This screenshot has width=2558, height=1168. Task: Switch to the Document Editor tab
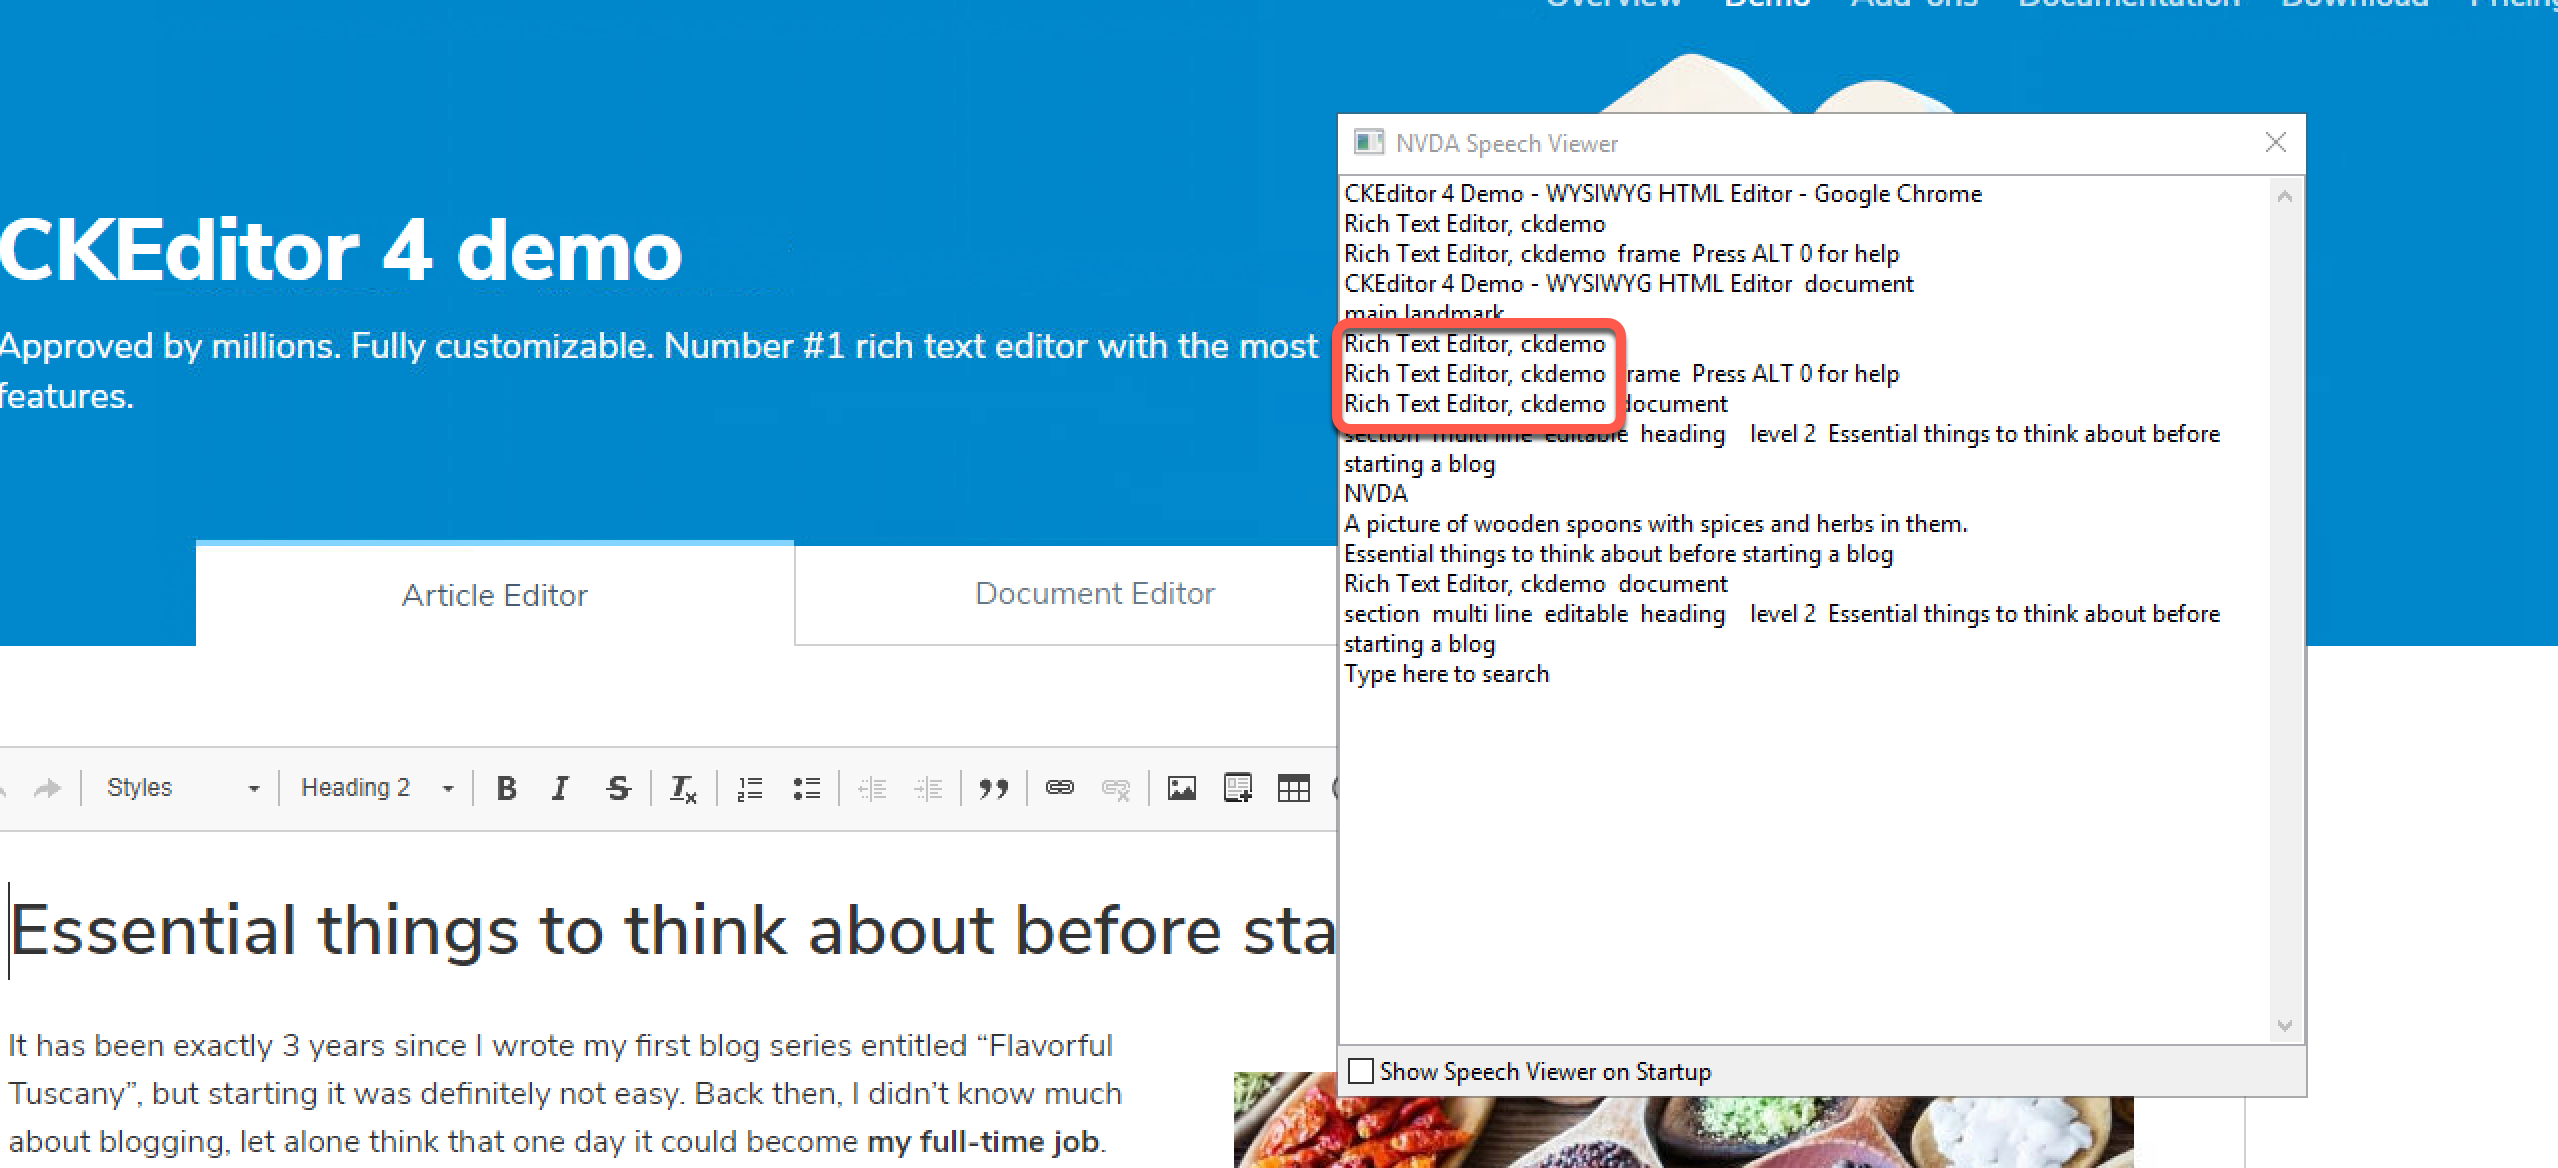tap(1095, 593)
